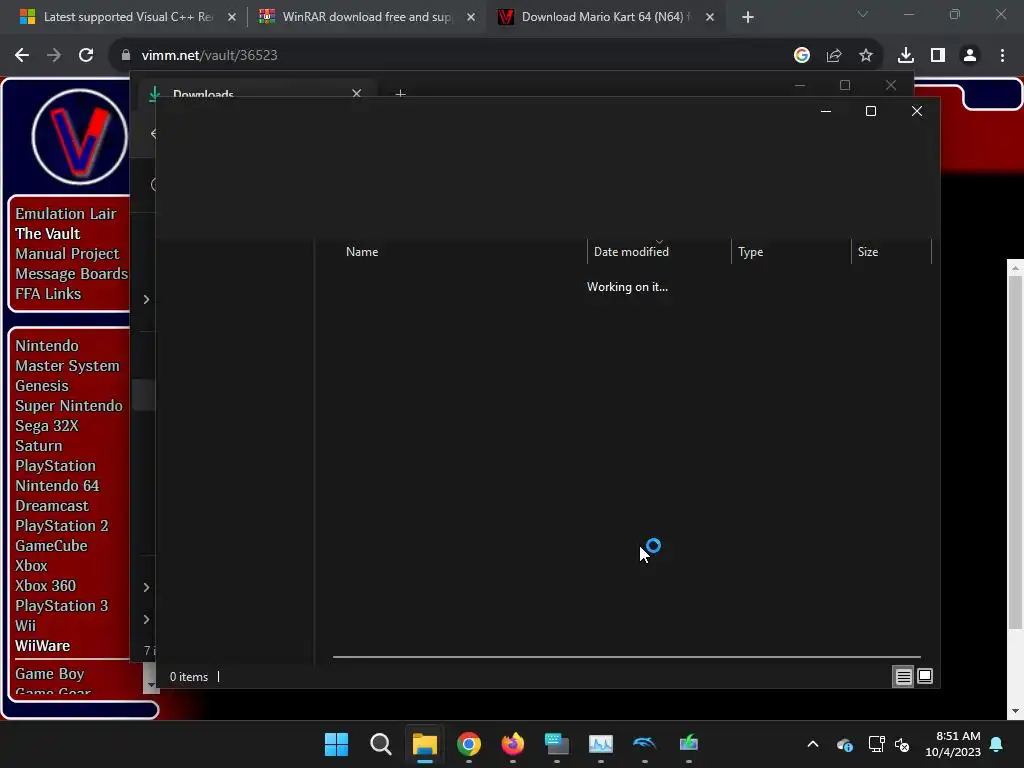This screenshot has width=1024, height=768.
Task: Open Dreamcast link
Action: (x=52, y=506)
